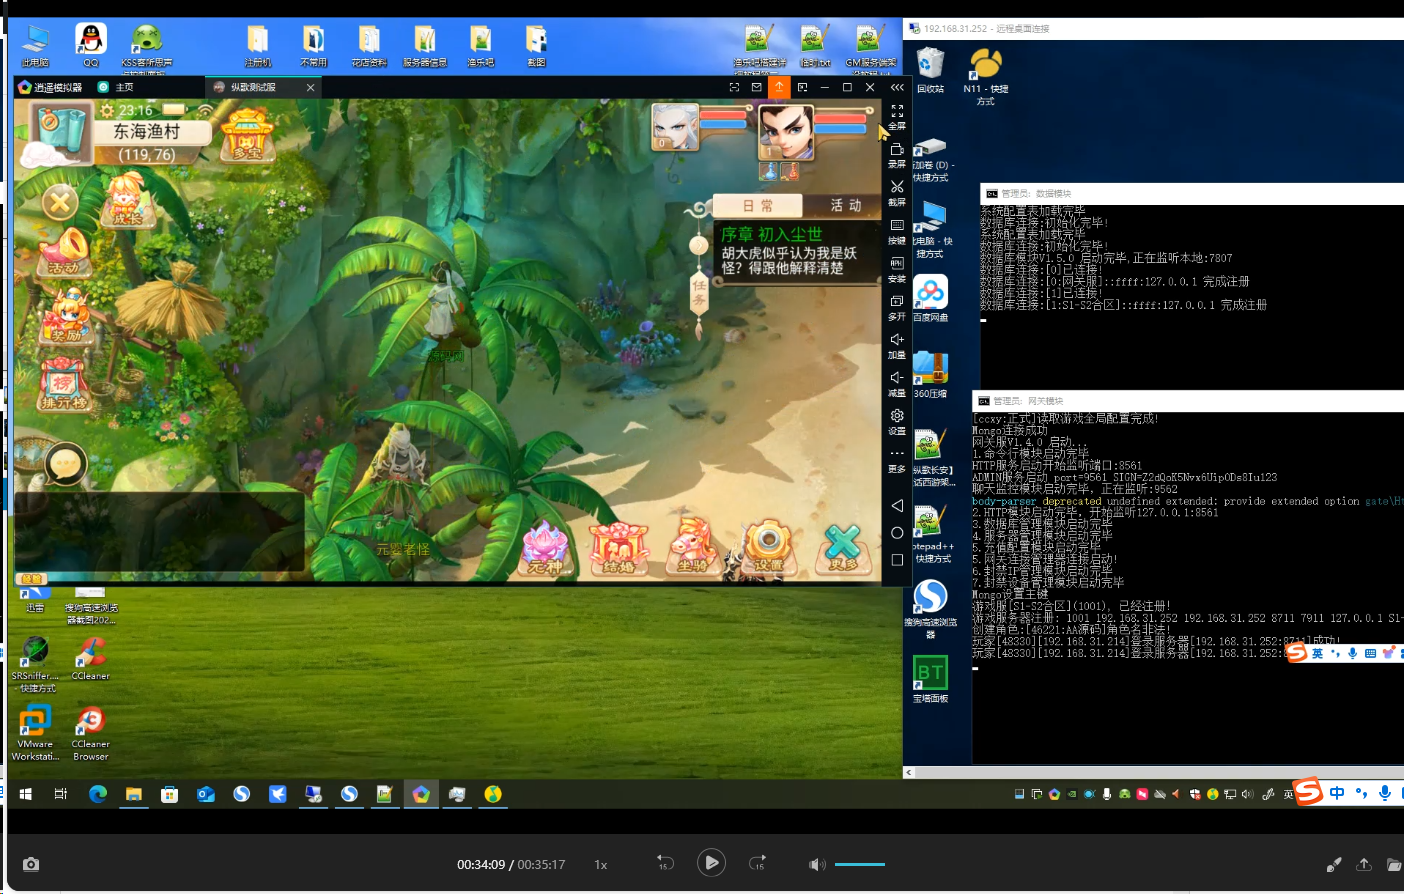This screenshot has height=894, width=1404.
Task: Click the Android recent apps square button
Action: (x=897, y=560)
